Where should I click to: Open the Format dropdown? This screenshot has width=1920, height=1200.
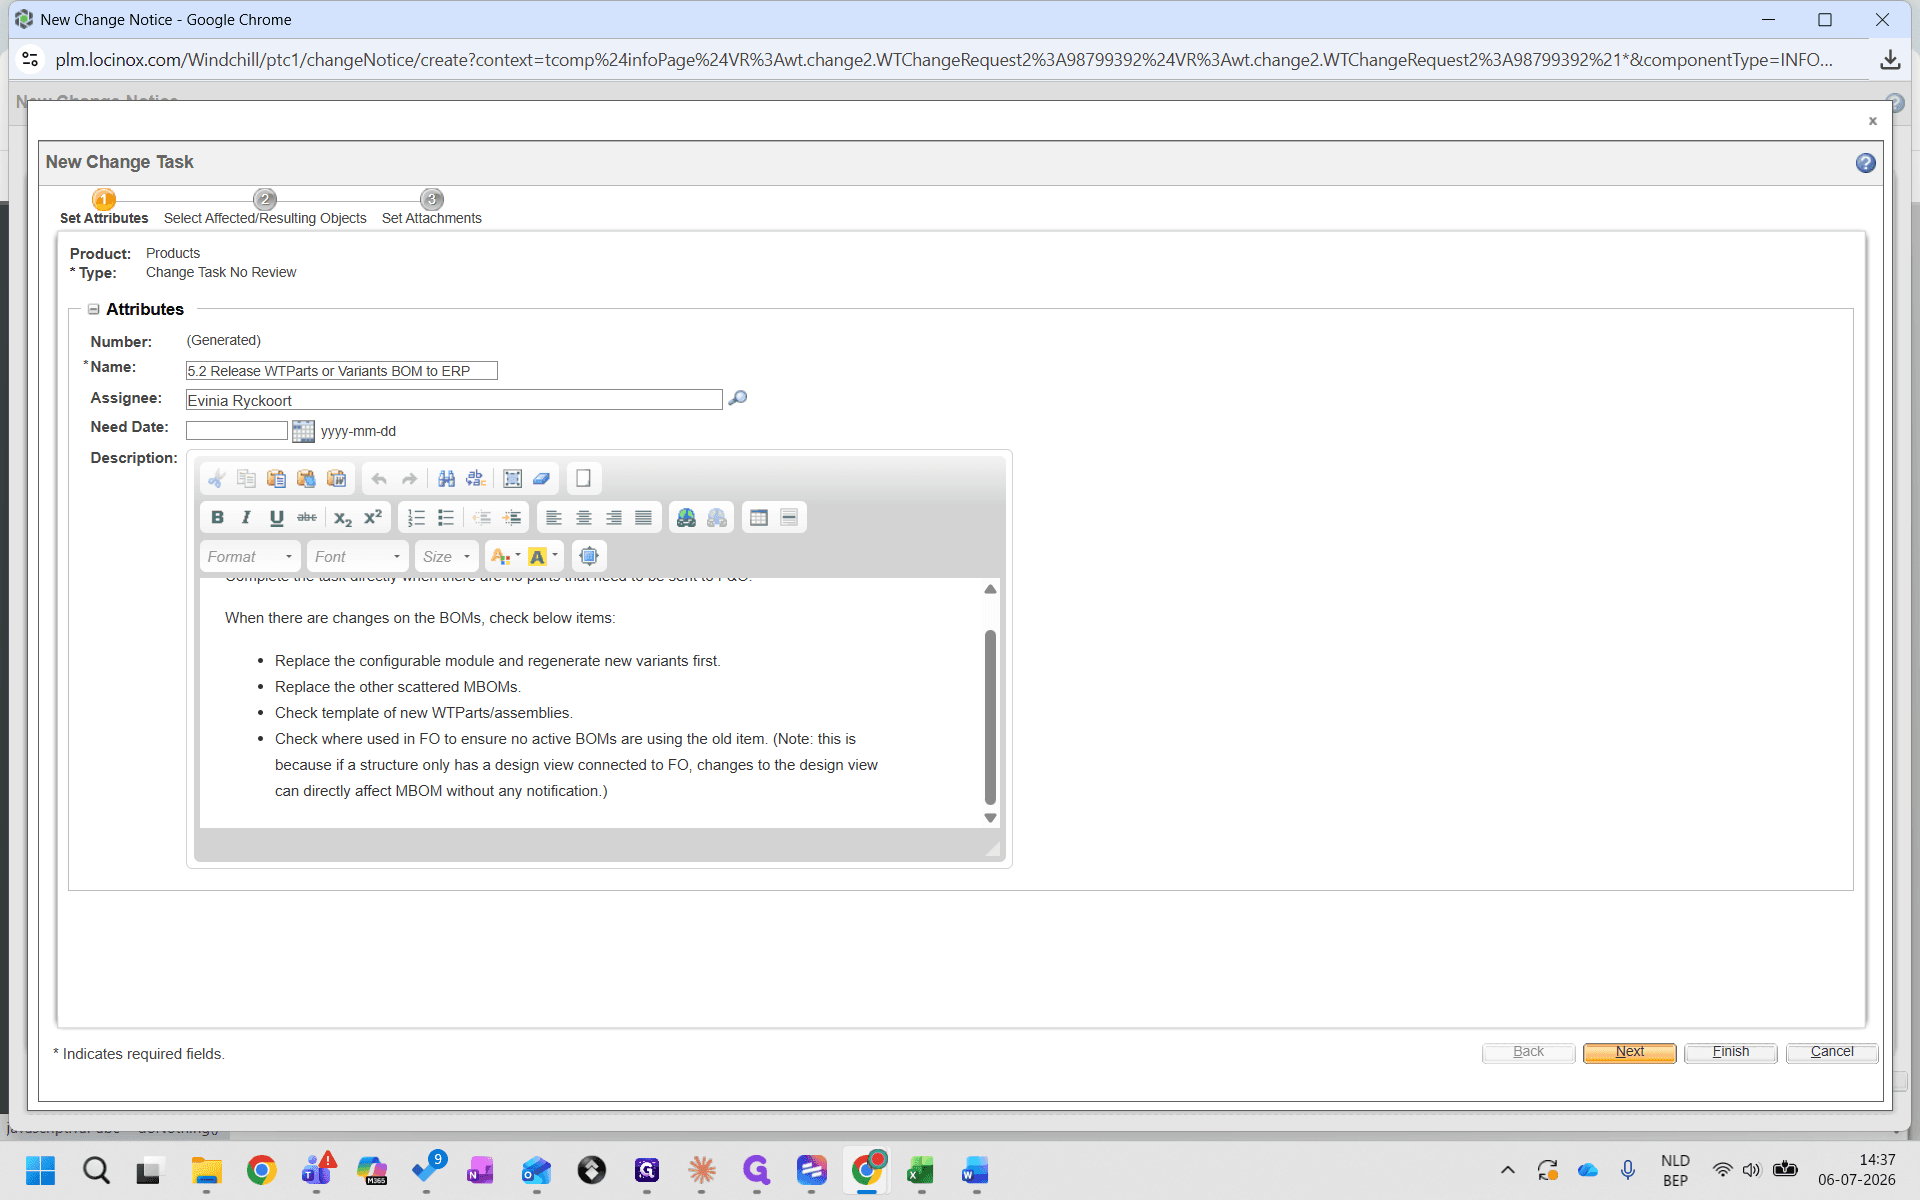[250, 557]
